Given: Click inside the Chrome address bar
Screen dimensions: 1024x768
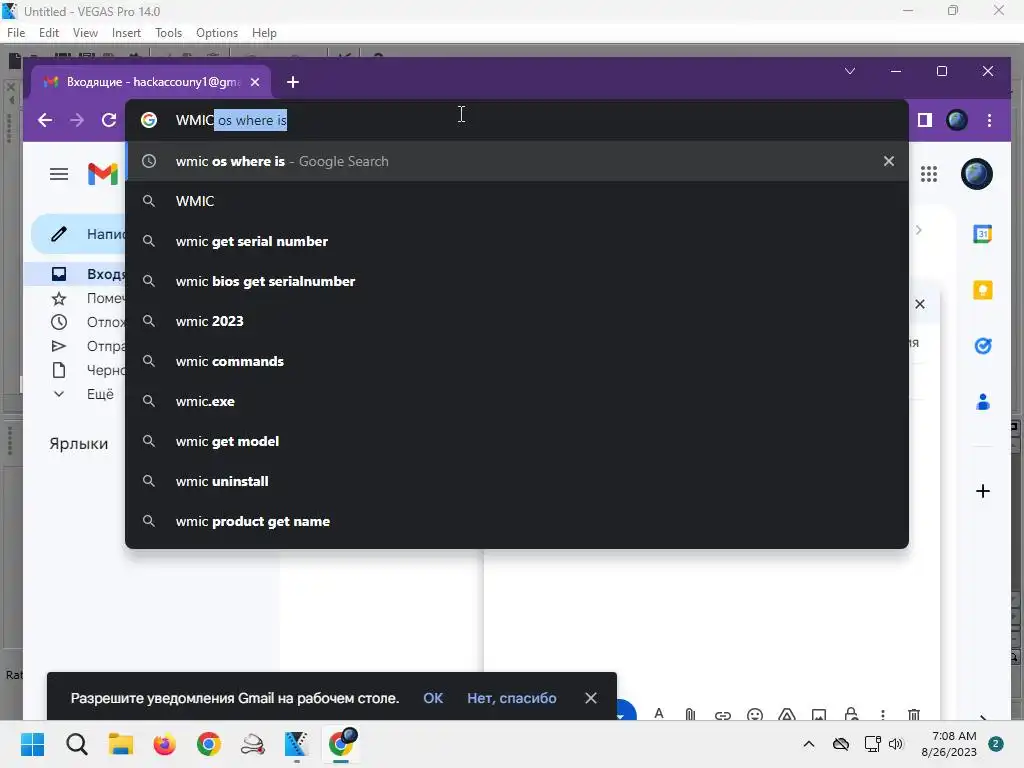Looking at the screenshot, I should 517,120.
